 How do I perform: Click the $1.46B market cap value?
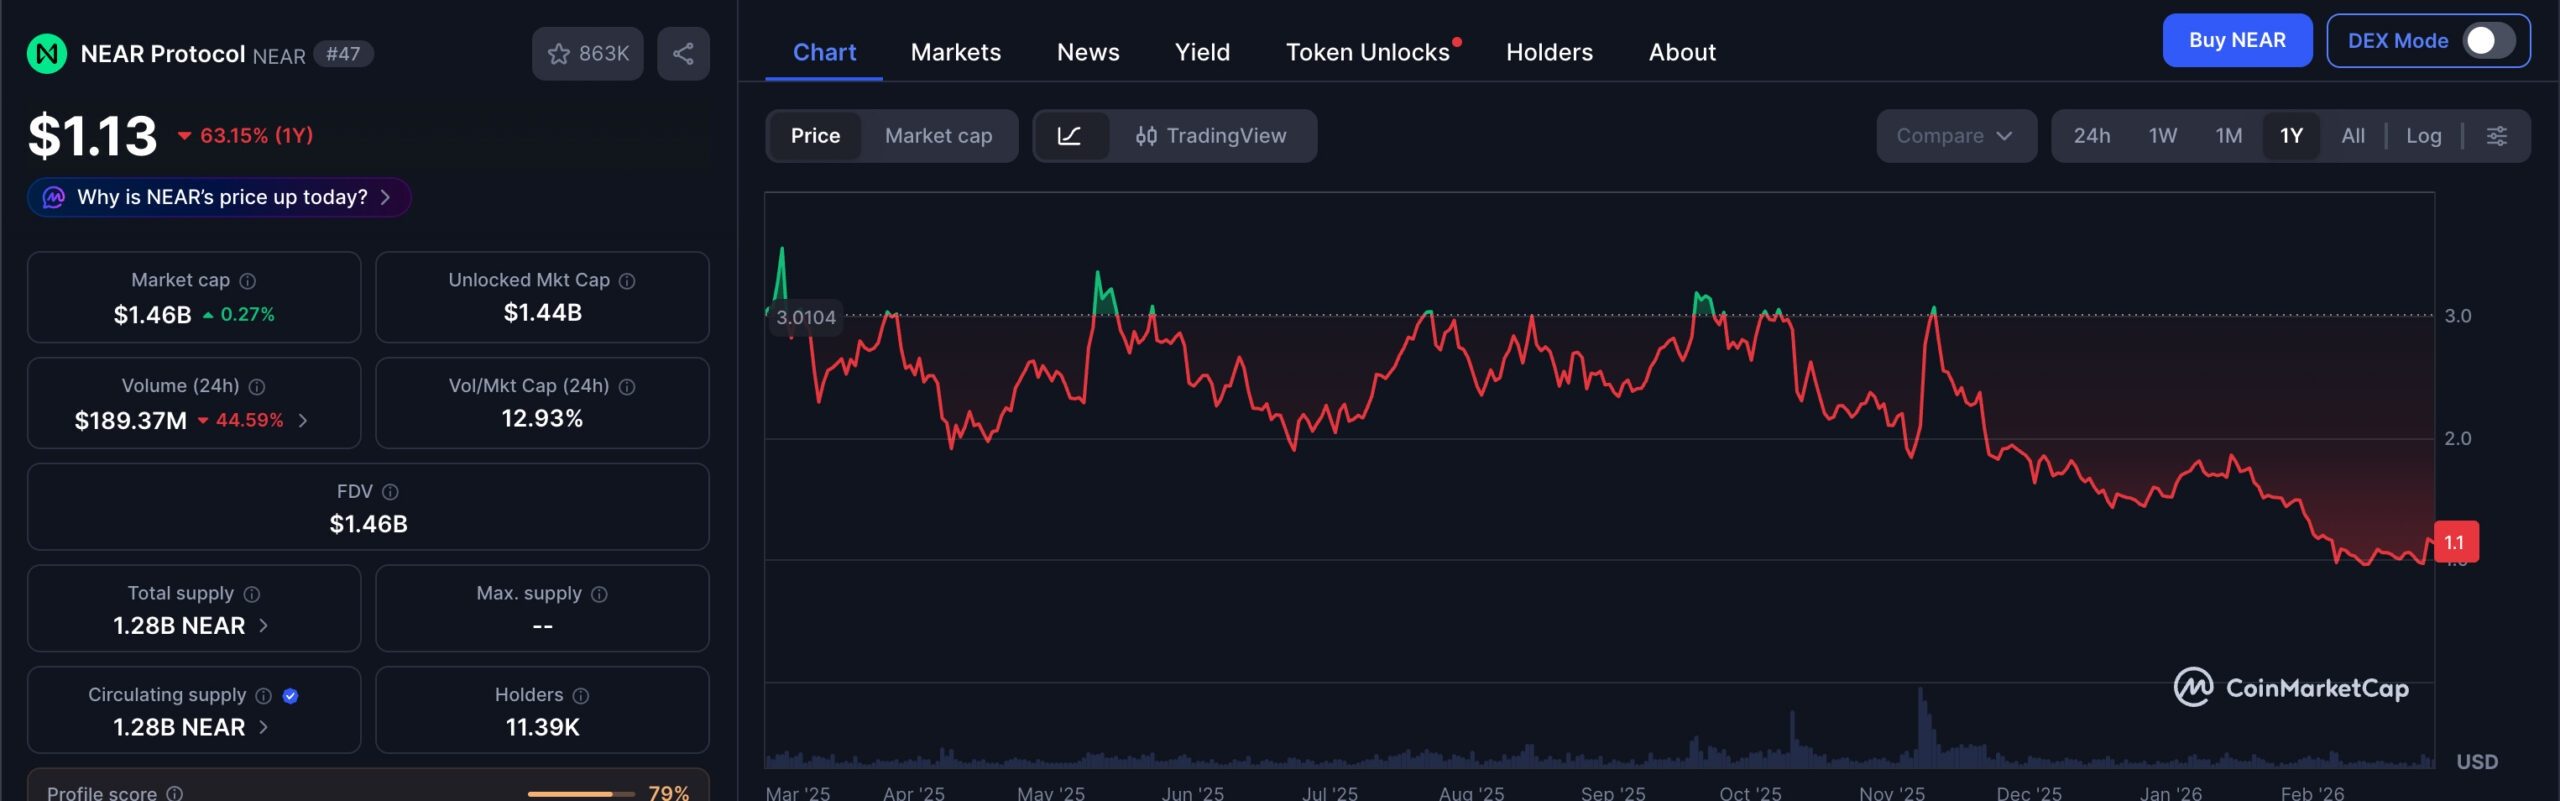[x=152, y=315]
